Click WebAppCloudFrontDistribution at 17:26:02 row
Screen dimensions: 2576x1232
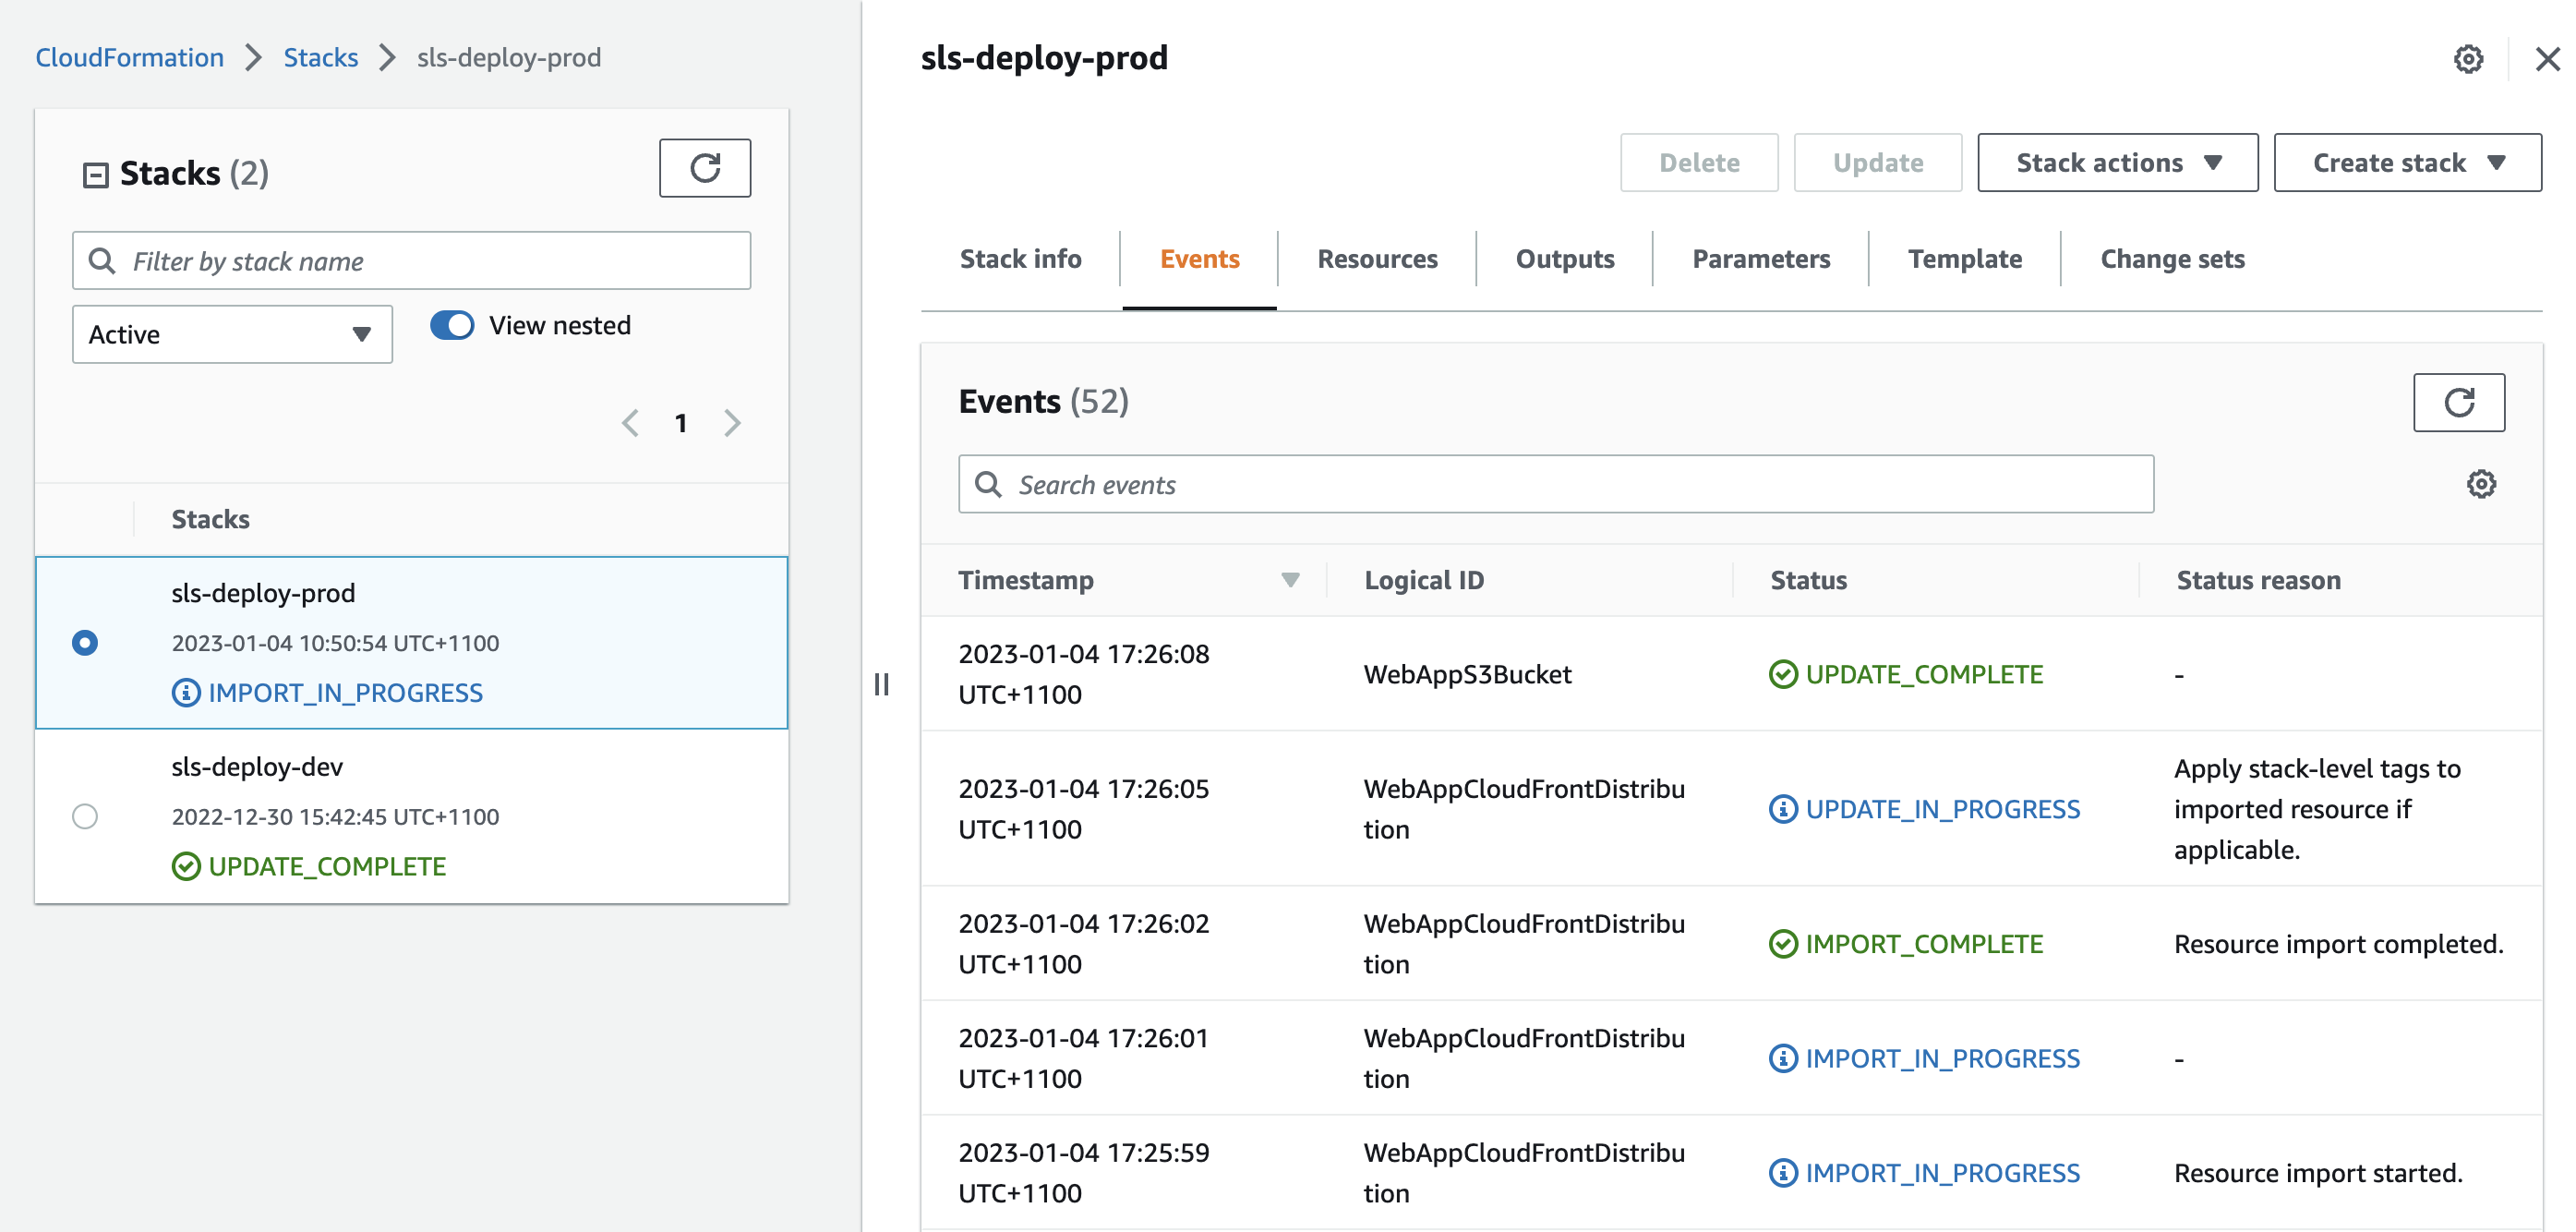coord(1524,943)
